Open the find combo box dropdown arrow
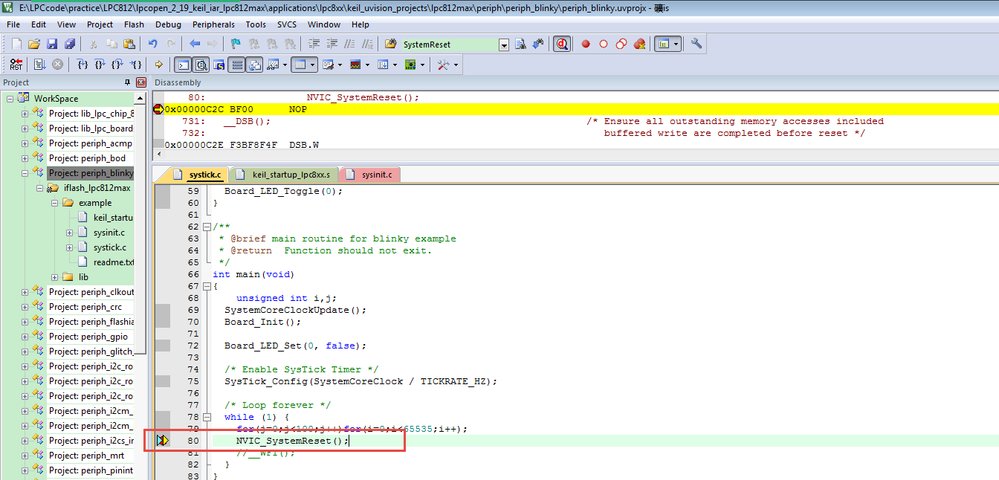The image size is (999, 480). click(504, 44)
